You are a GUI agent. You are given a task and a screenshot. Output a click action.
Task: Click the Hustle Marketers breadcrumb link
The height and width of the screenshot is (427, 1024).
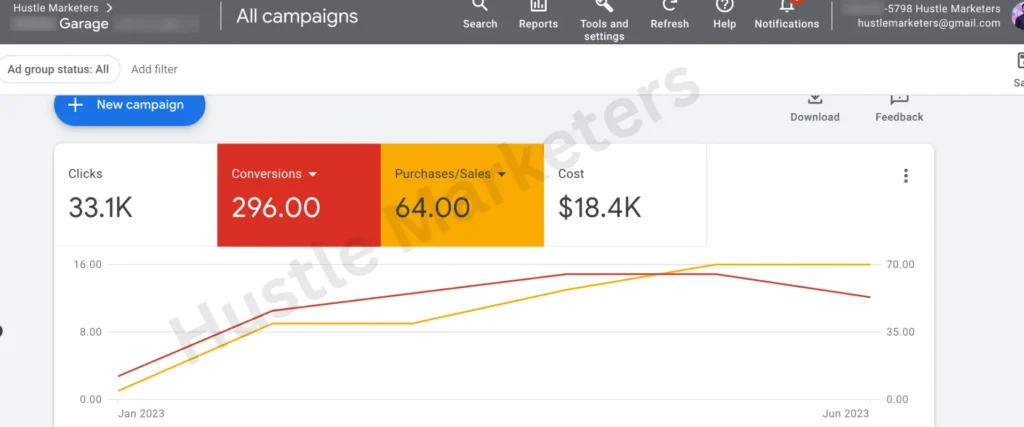tap(55, 8)
